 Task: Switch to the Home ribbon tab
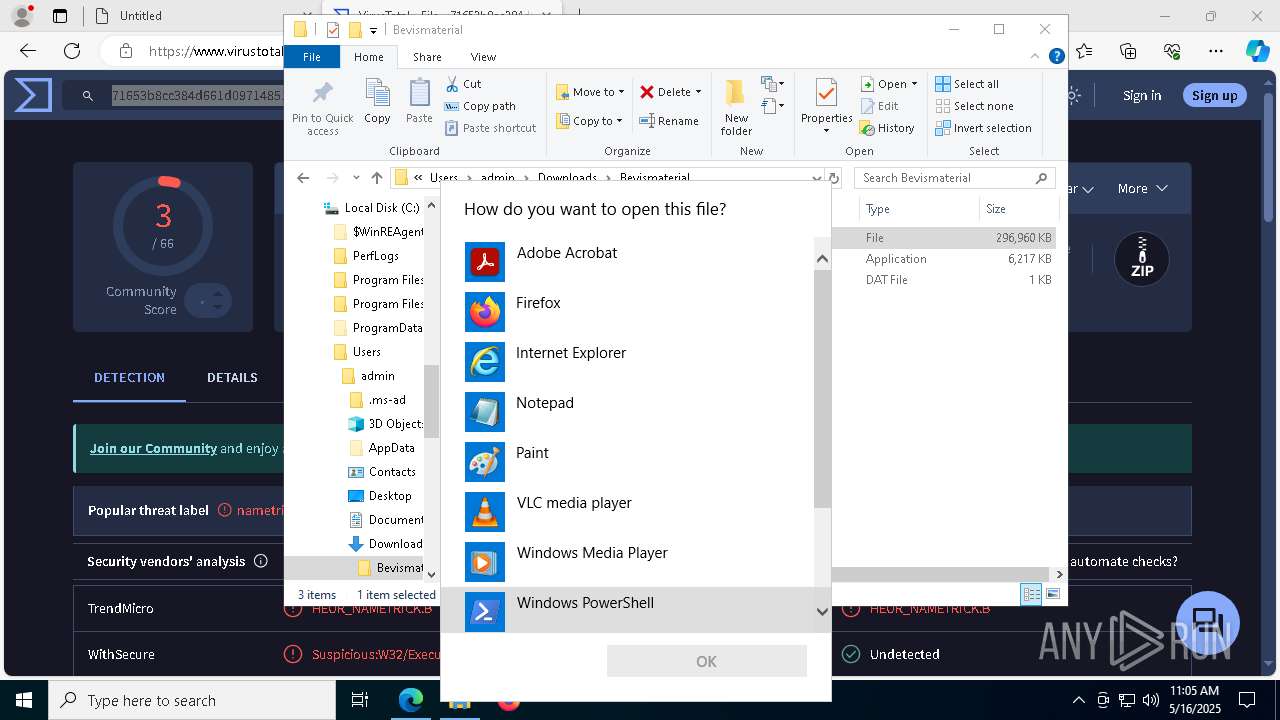pyautogui.click(x=368, y=57)
